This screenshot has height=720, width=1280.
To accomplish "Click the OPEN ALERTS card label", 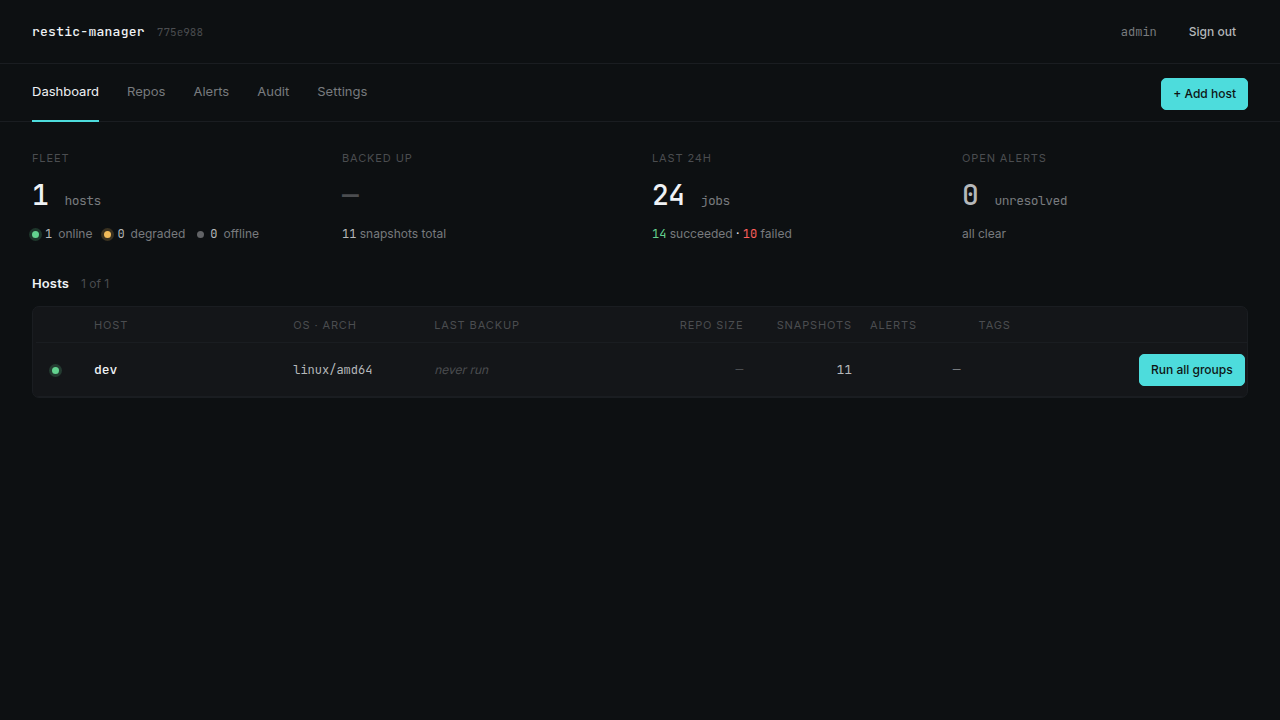I will point(1004,158).
